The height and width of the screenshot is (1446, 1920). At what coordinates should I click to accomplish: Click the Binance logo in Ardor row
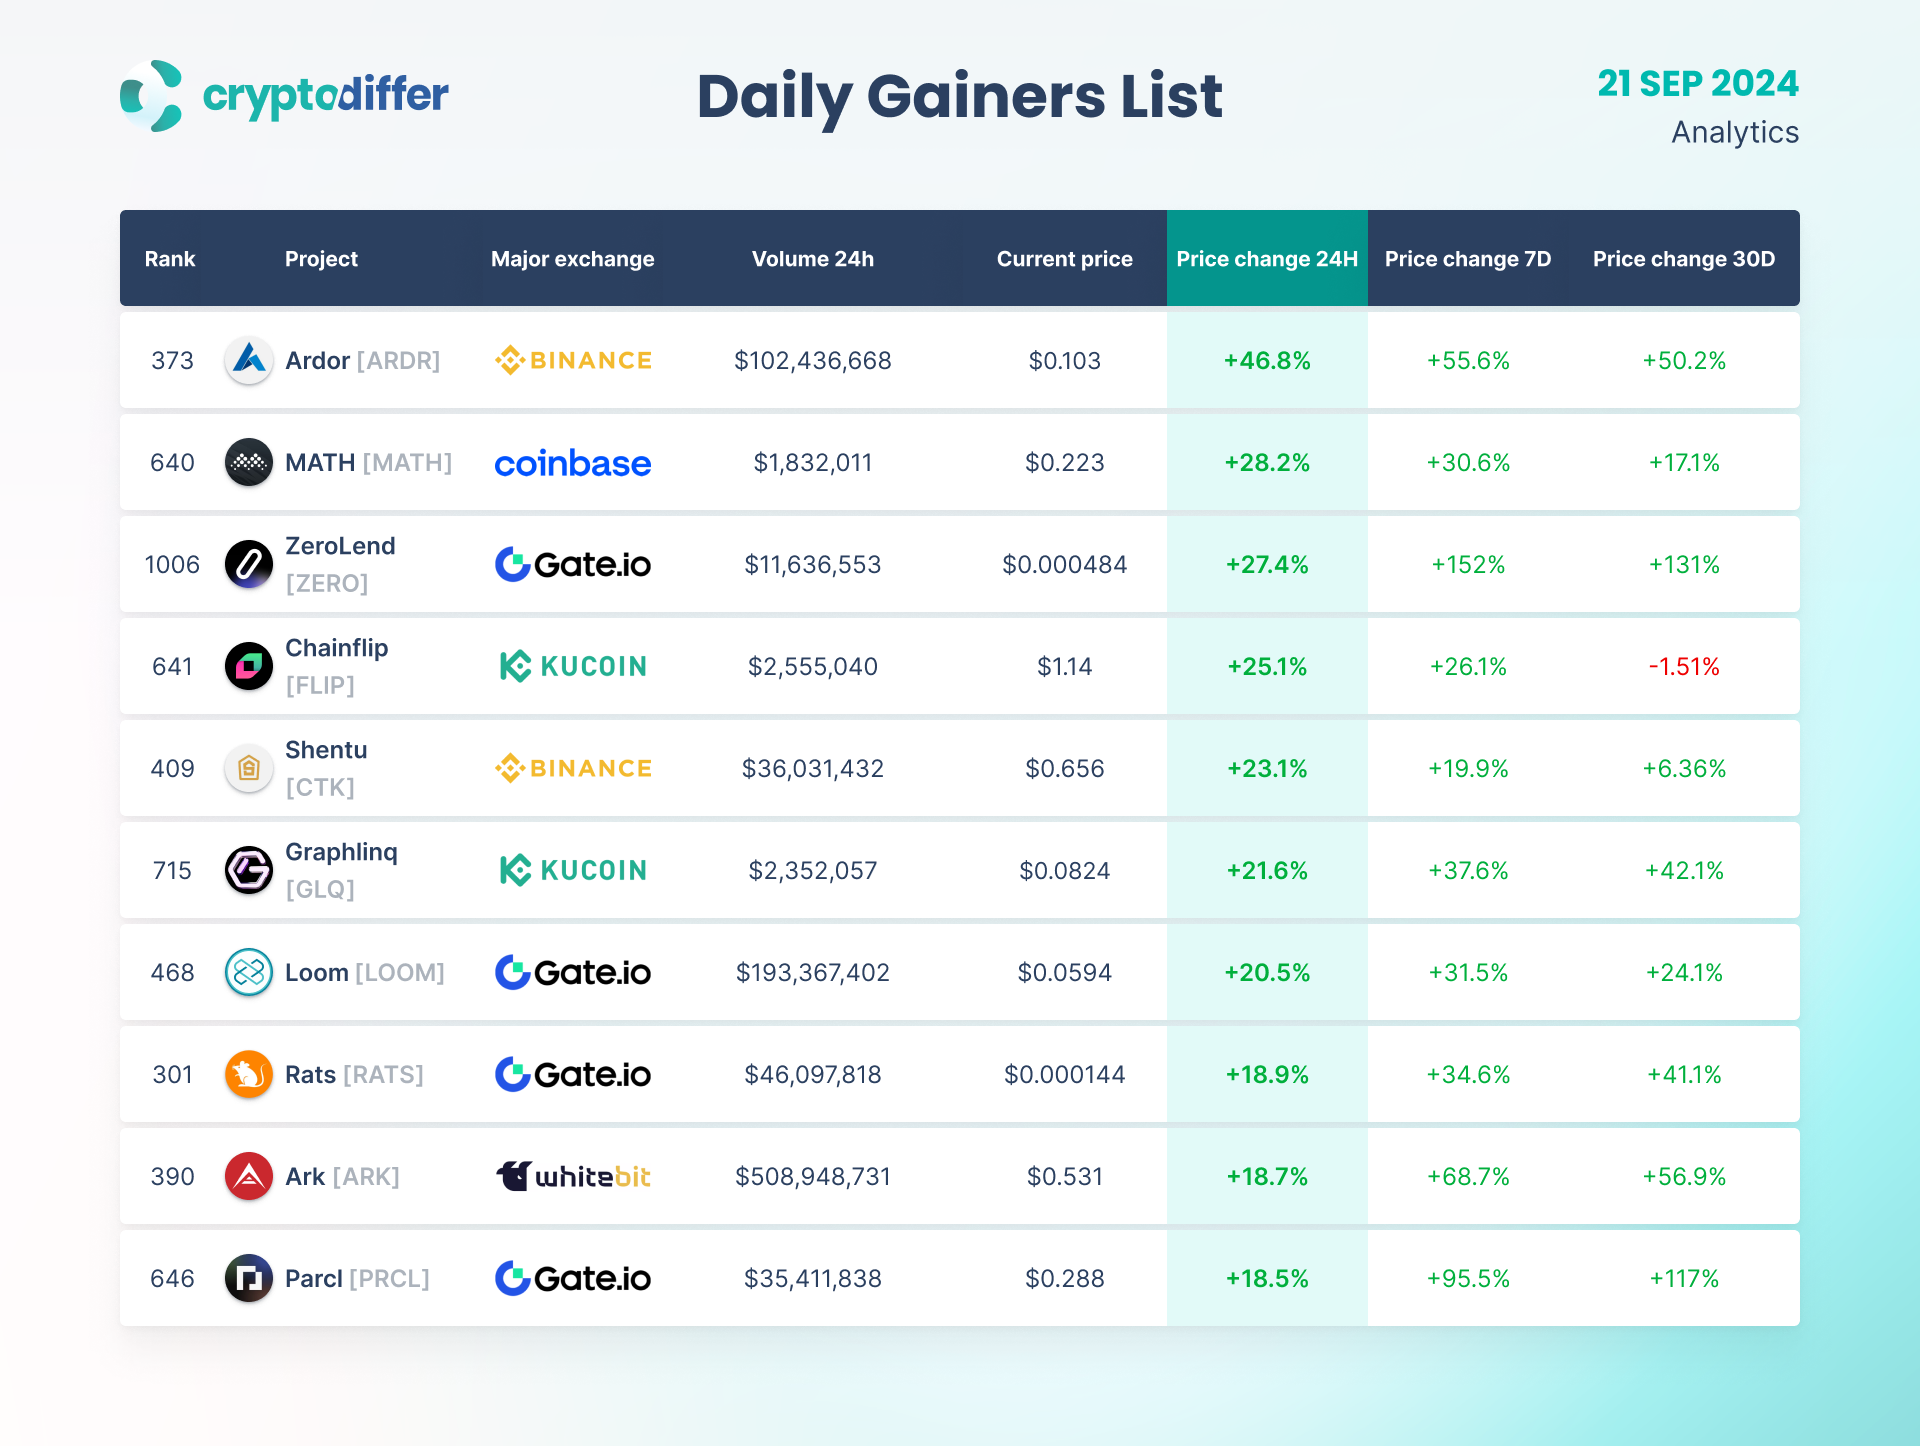(x=573, y=361)
